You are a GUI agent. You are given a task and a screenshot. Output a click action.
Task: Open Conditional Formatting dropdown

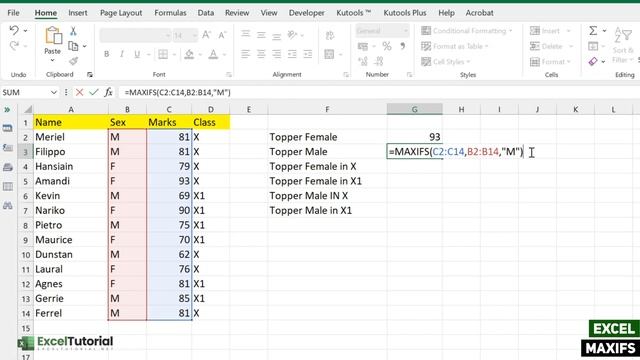tap(467, 31)
